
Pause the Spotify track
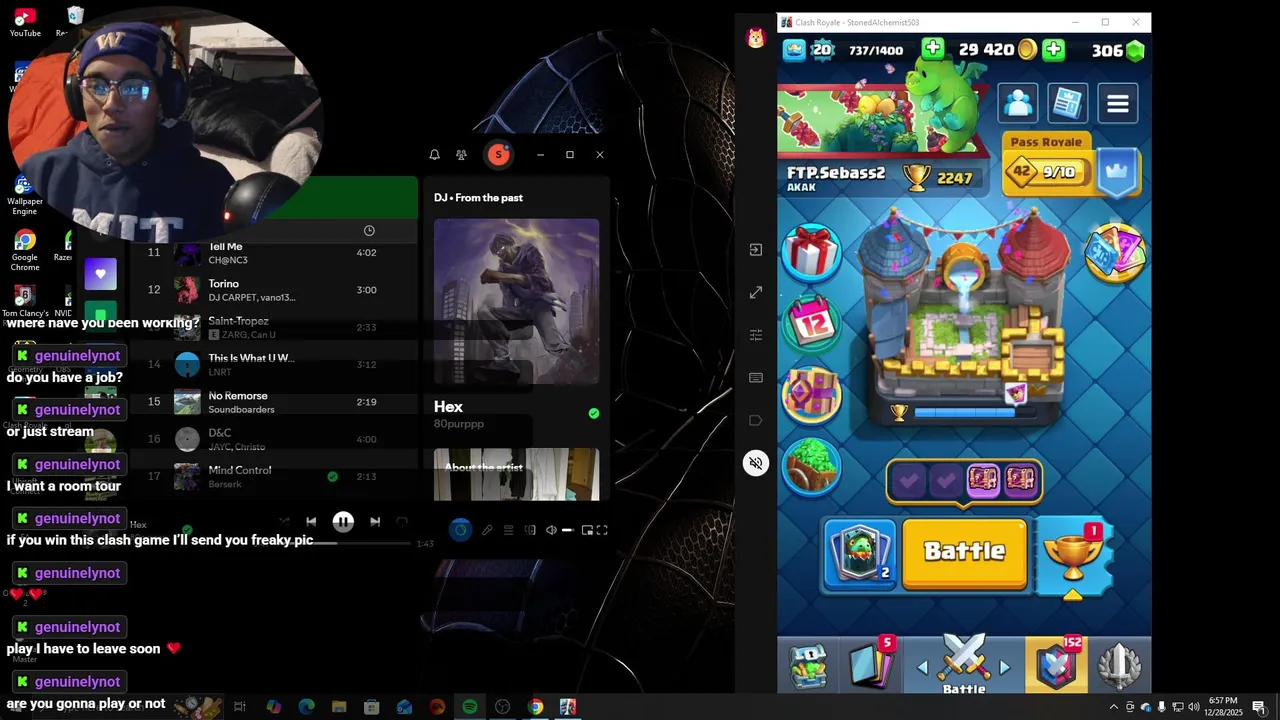tap(343, 521)
